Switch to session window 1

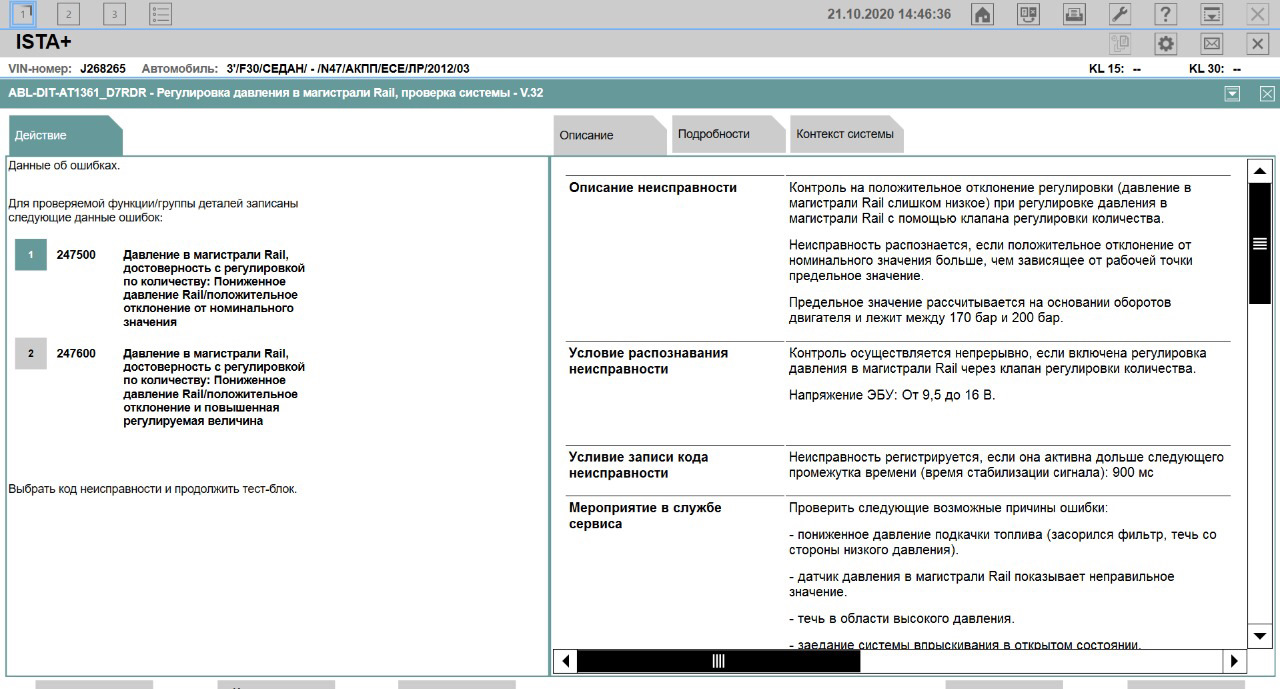pos(24,14)
